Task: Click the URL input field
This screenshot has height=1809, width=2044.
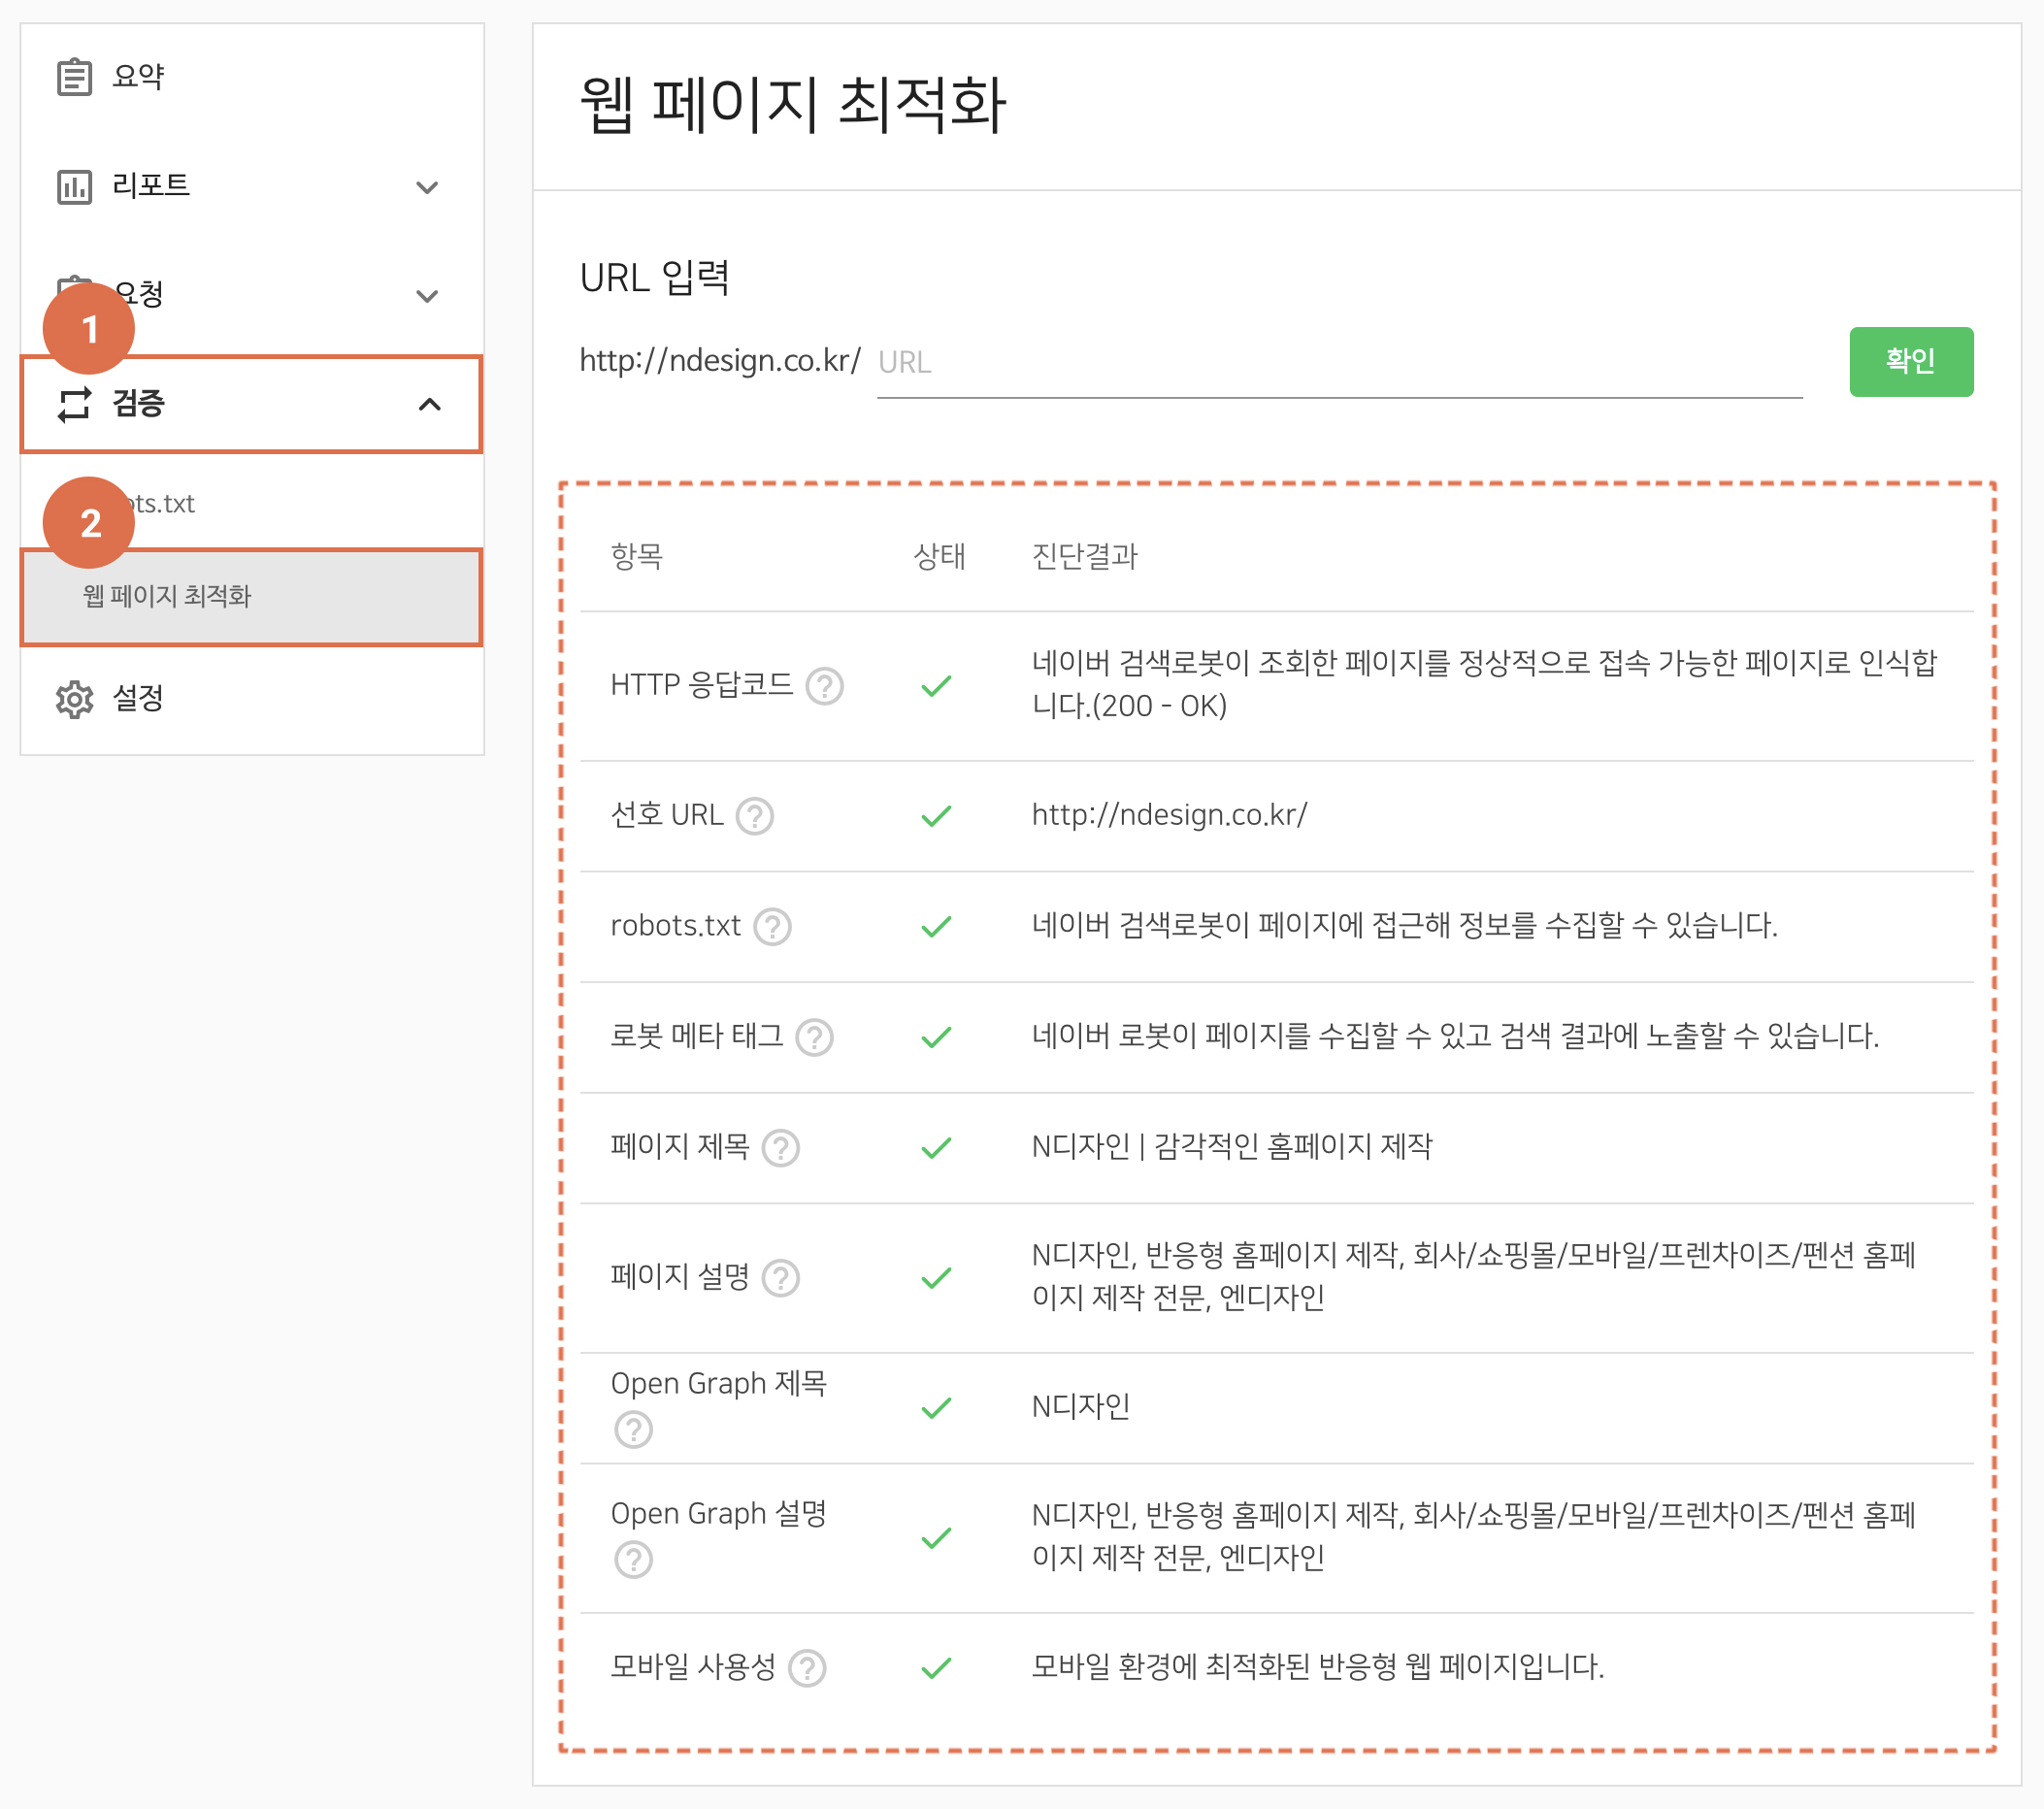Action: click(x=1338, y=362)
